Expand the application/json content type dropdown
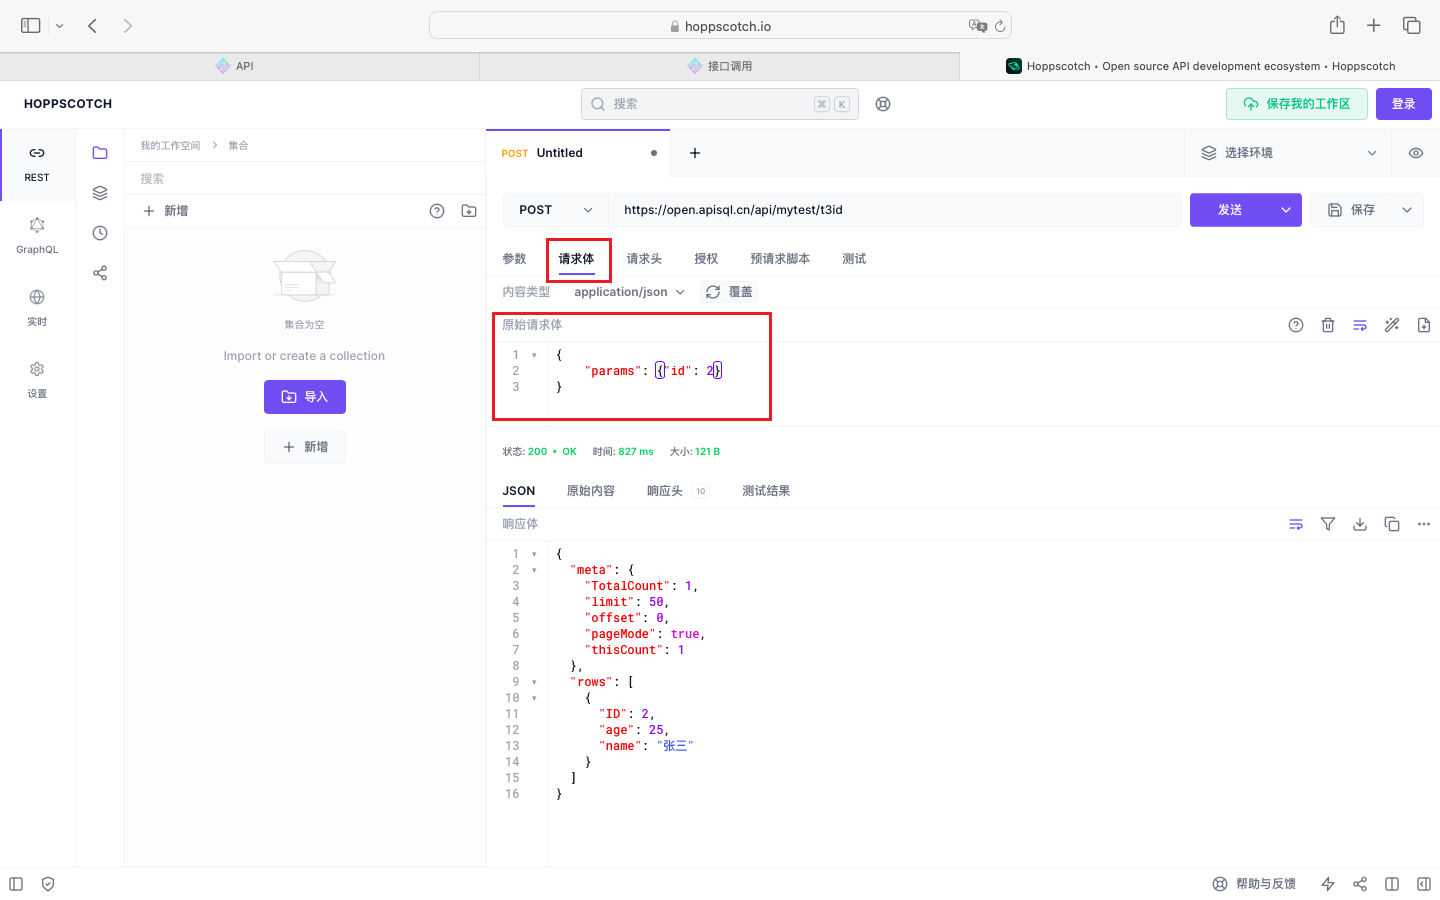The width and height of the screenshot is (1440, 900). 629,292
